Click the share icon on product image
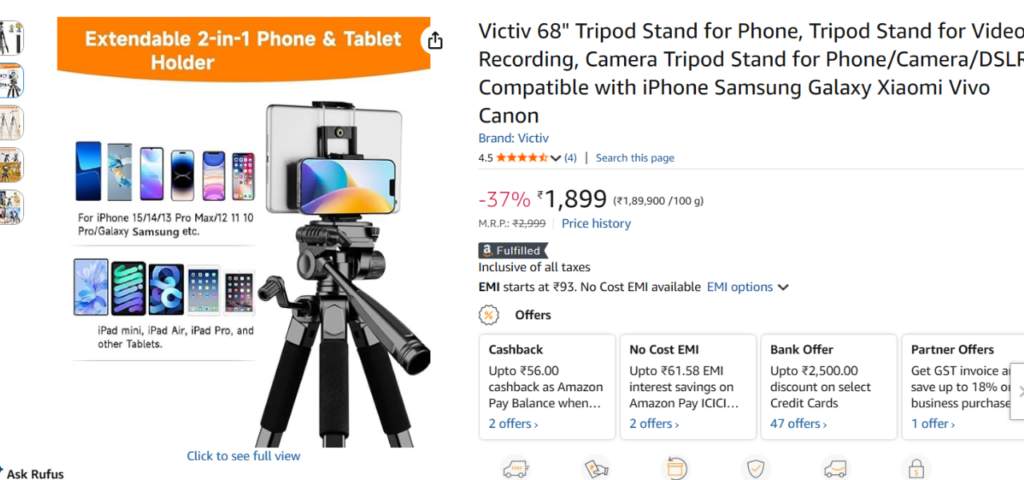The height and width of the screenshot is (480, 1024). coord(434,41)
